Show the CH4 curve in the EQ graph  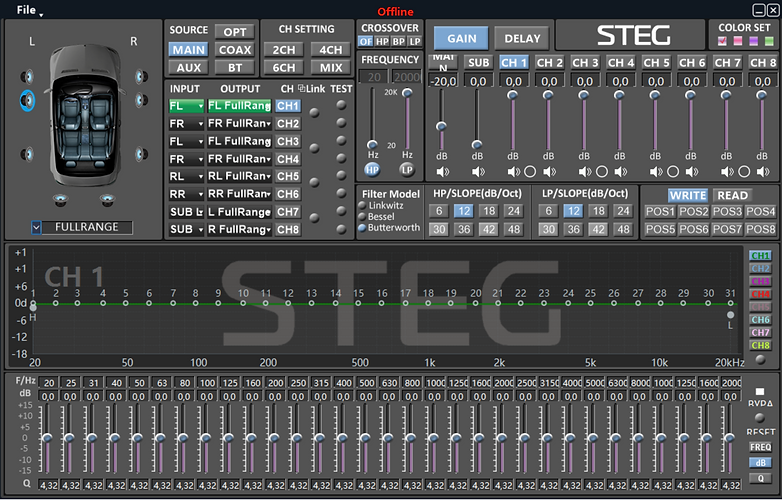(x=761, y=294)
